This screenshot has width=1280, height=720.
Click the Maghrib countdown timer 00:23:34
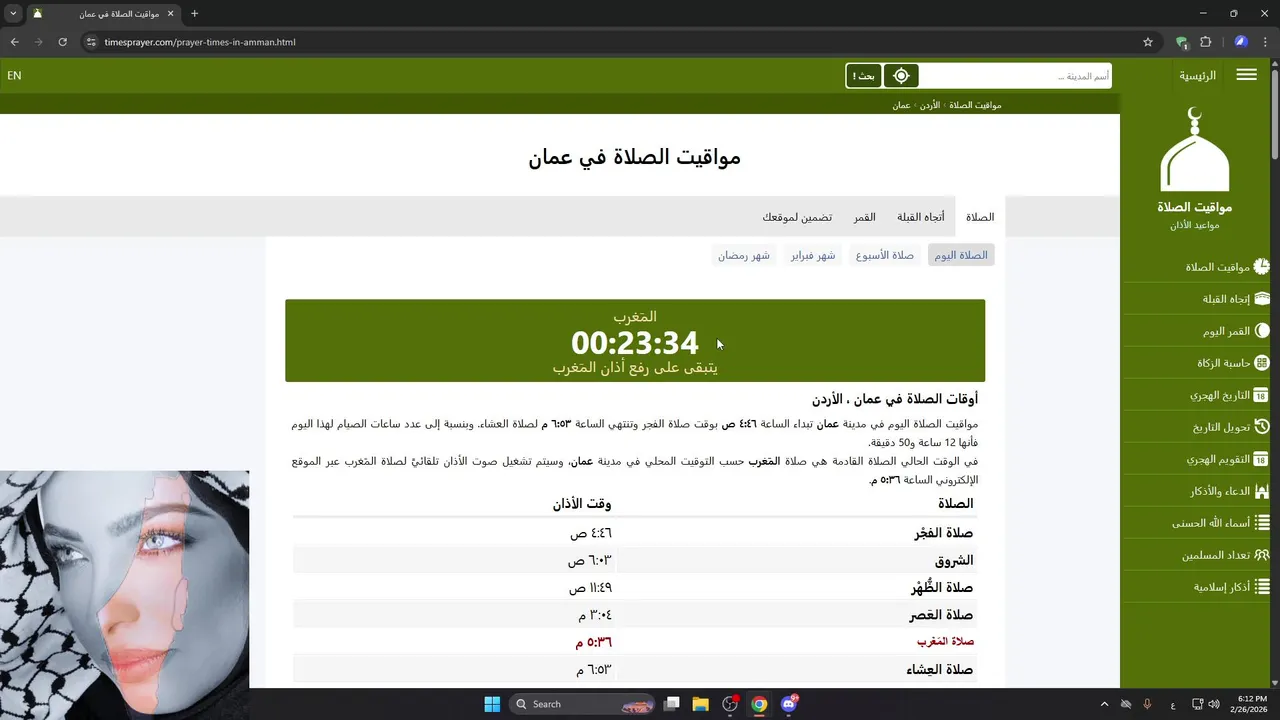[634, 343]
